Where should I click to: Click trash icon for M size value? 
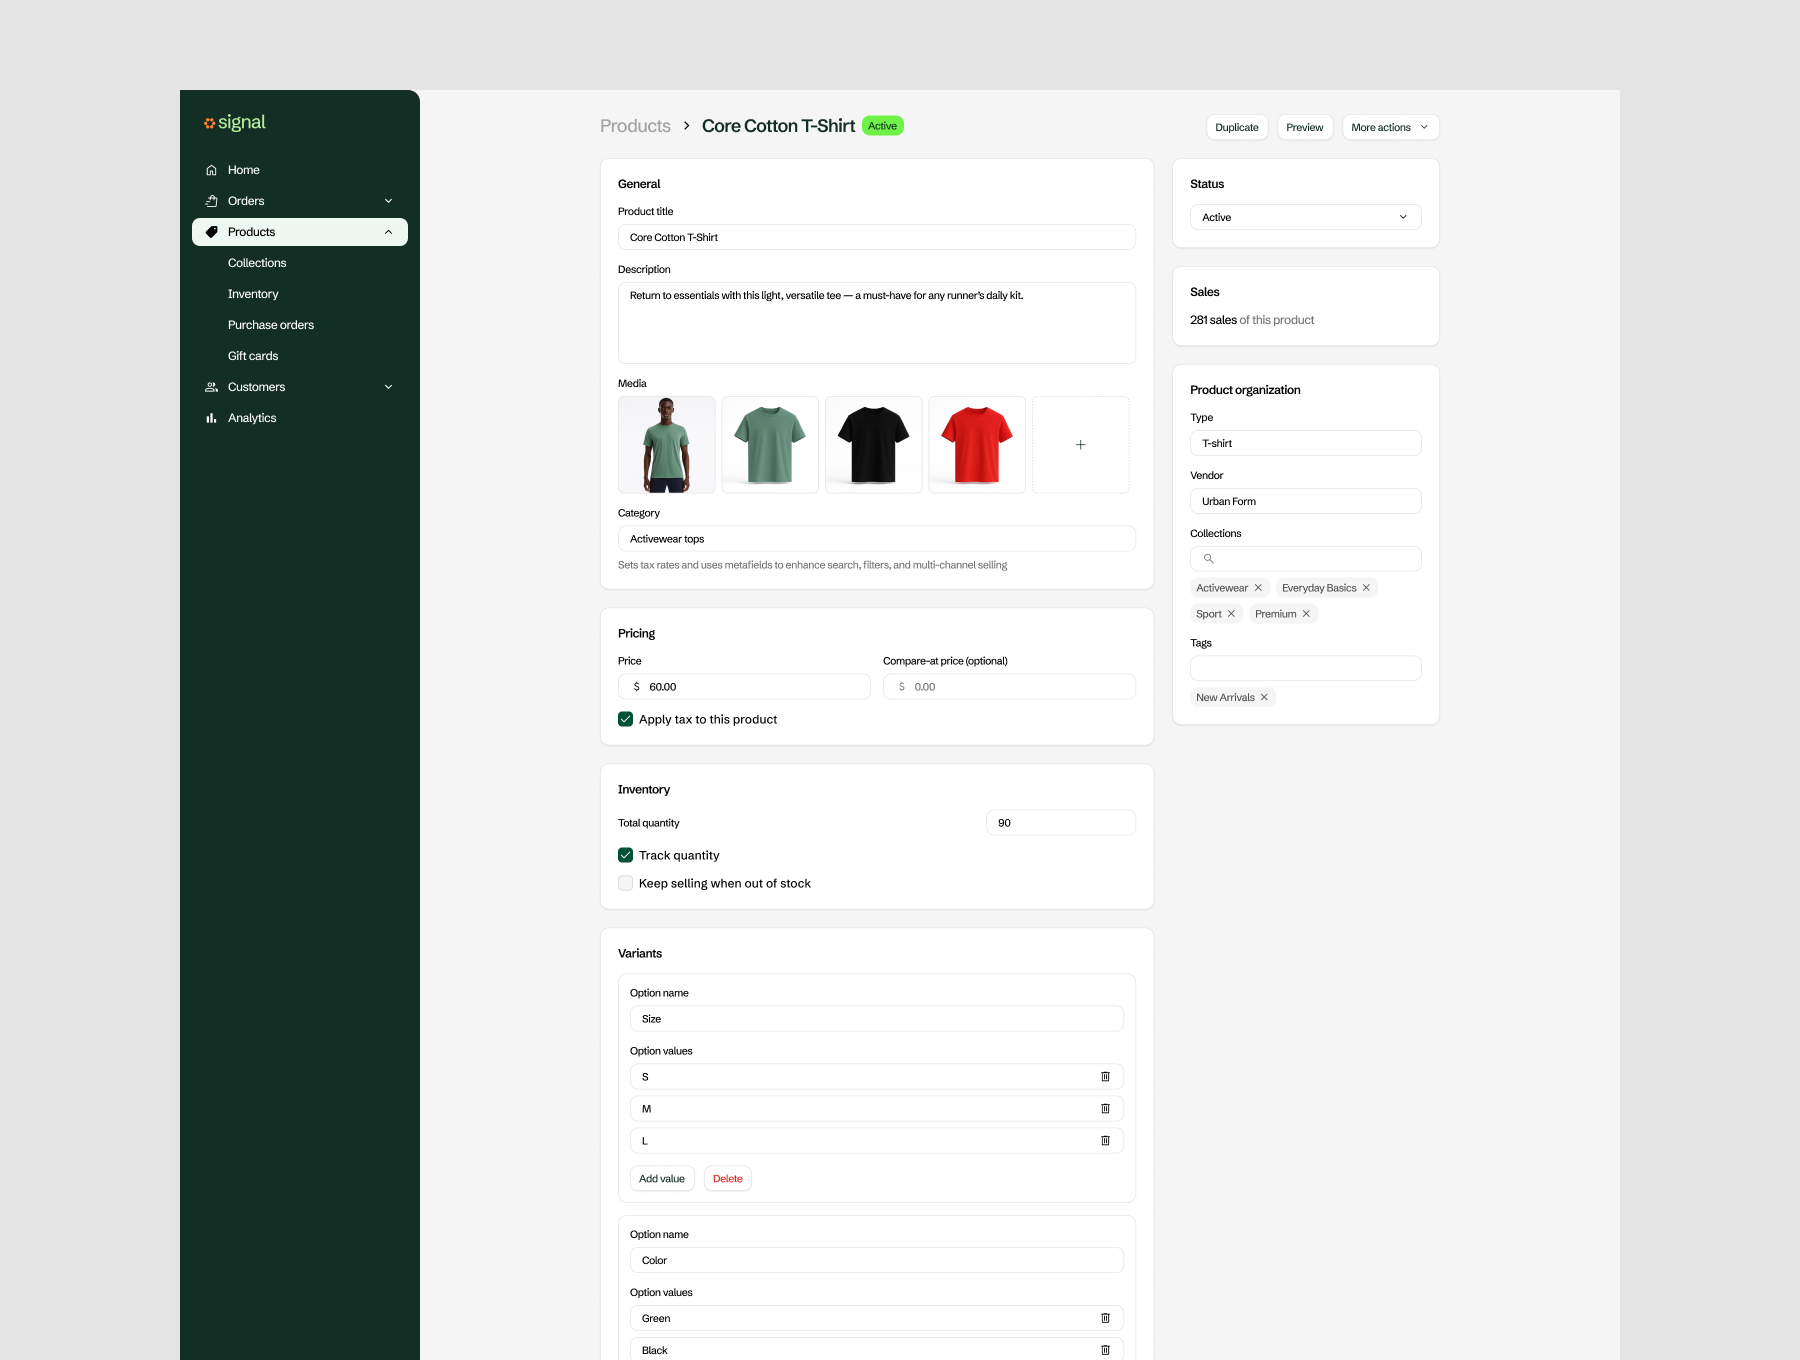[x=1105, y=1109]
